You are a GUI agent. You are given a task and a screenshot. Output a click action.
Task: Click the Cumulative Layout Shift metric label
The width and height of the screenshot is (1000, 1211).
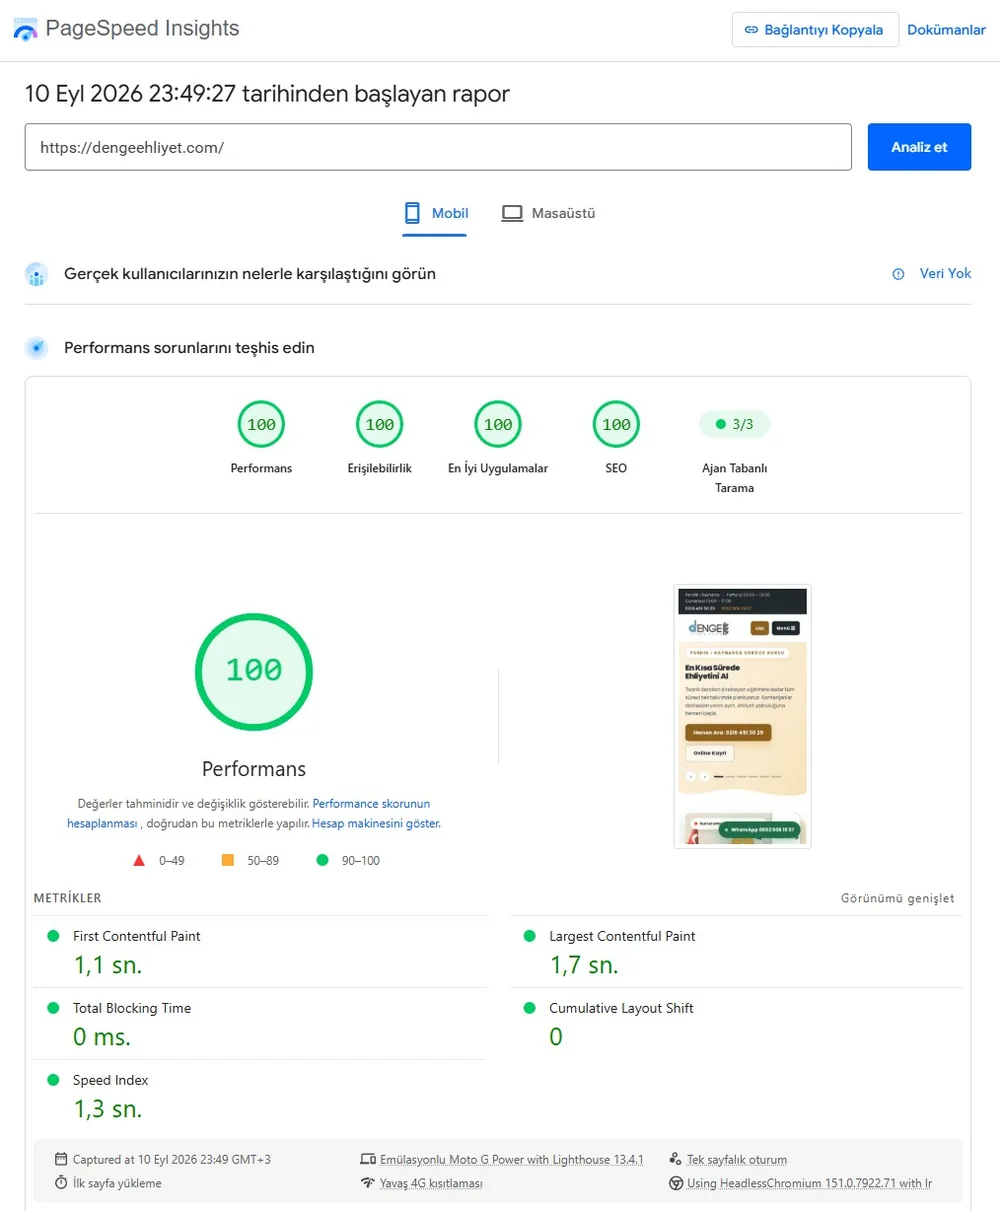click(x=621, y=1008)
